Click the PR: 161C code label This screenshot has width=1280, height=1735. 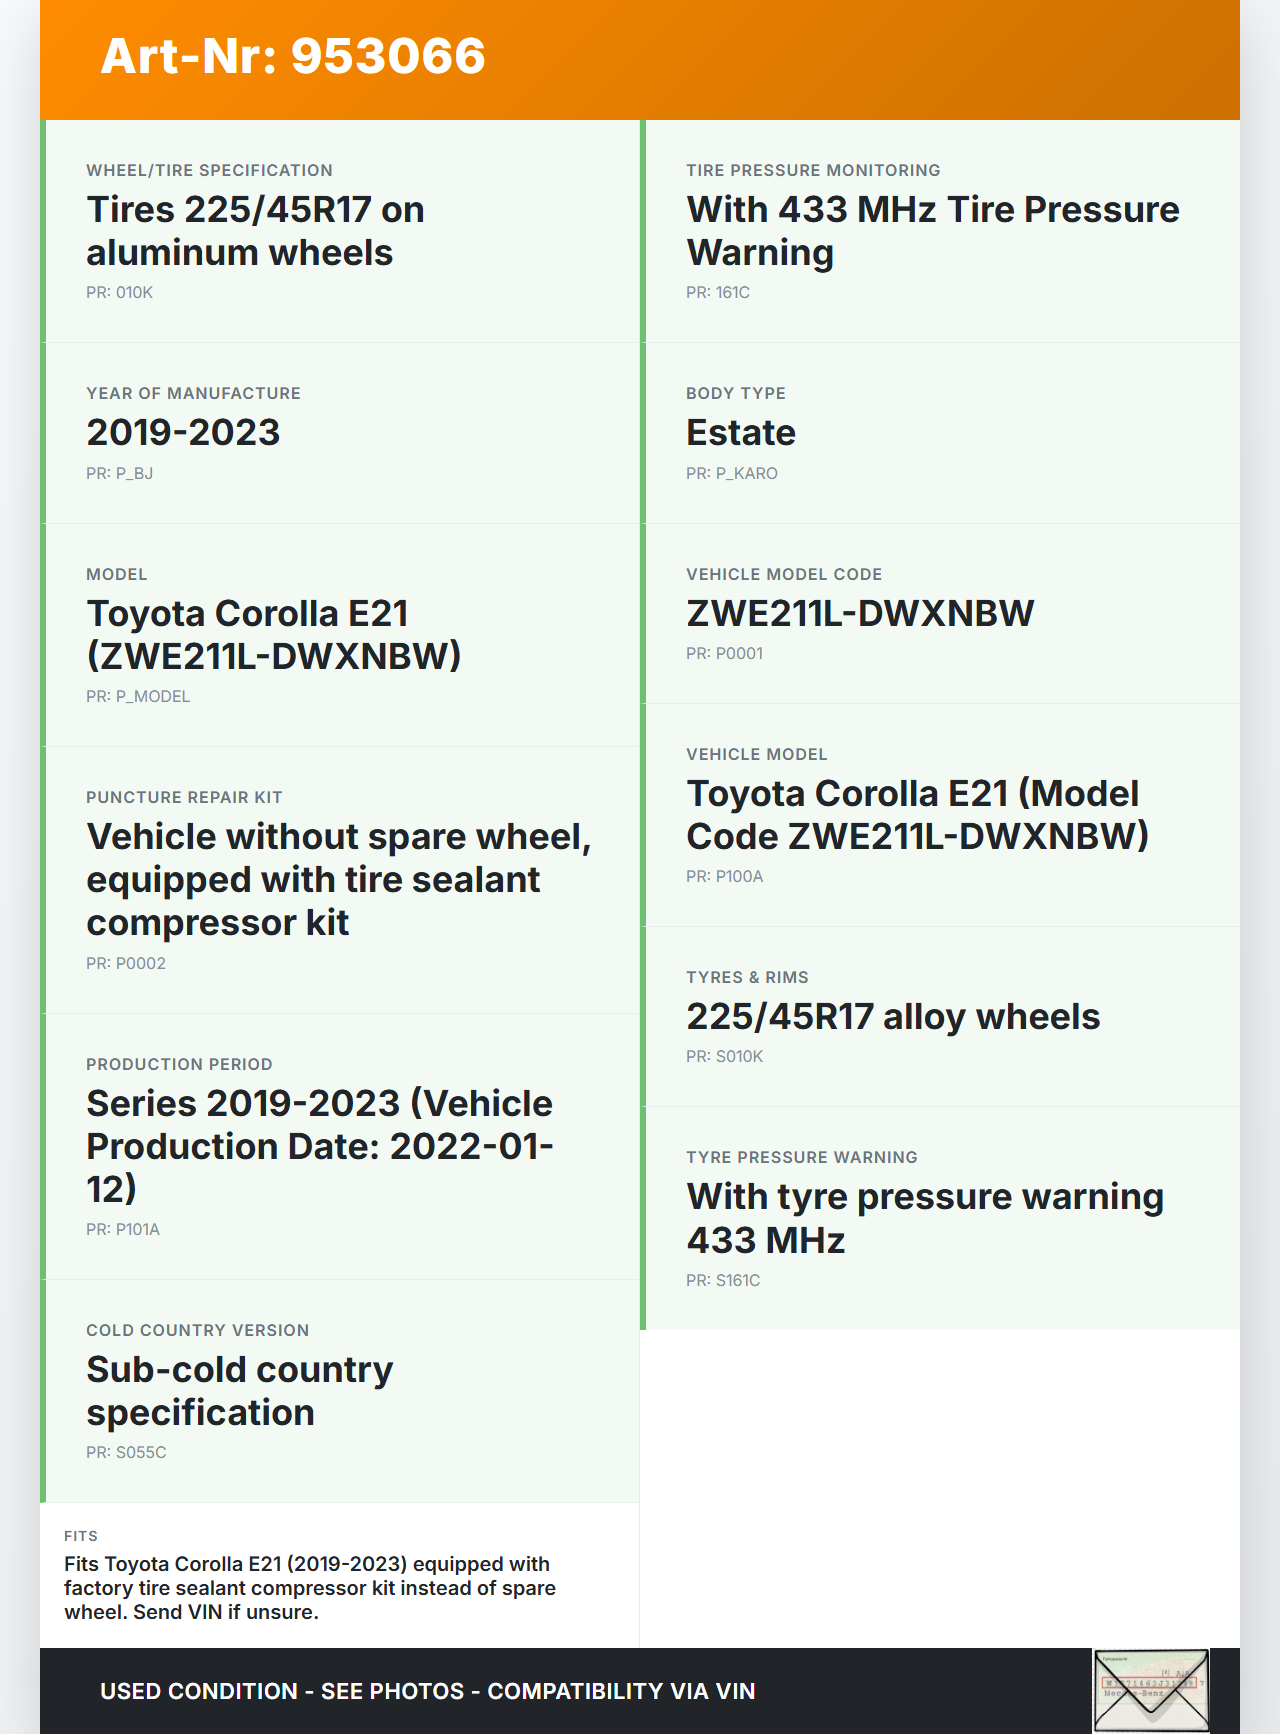(718, 293)
